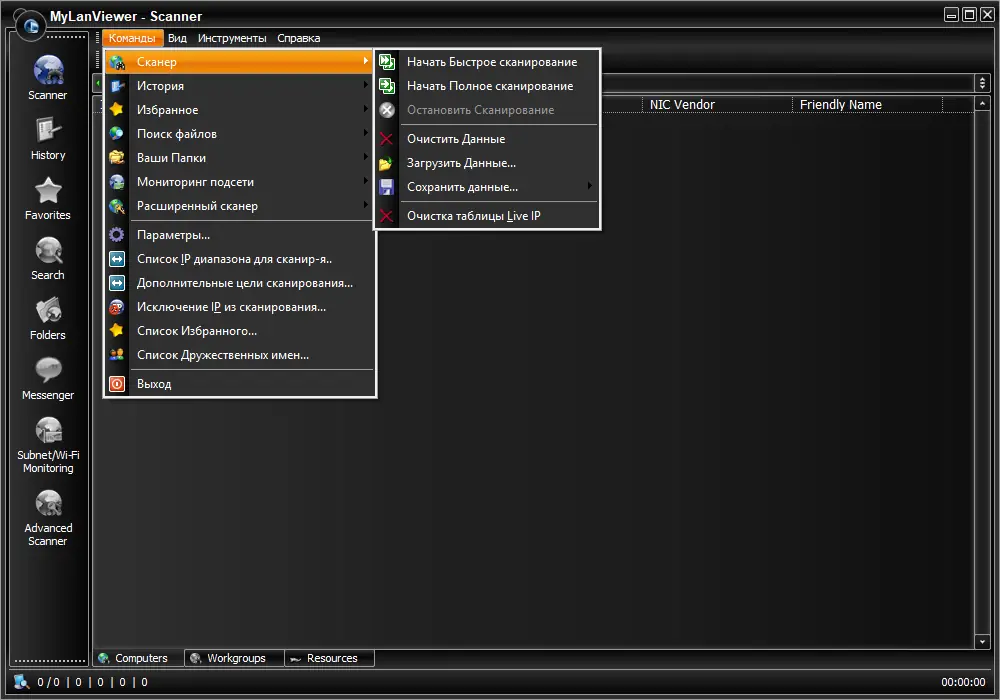Image resolution: width=1000 pixels, height=700 pixels.
Task: Click the full scan icon in submenu
Action: coord(387,86)
